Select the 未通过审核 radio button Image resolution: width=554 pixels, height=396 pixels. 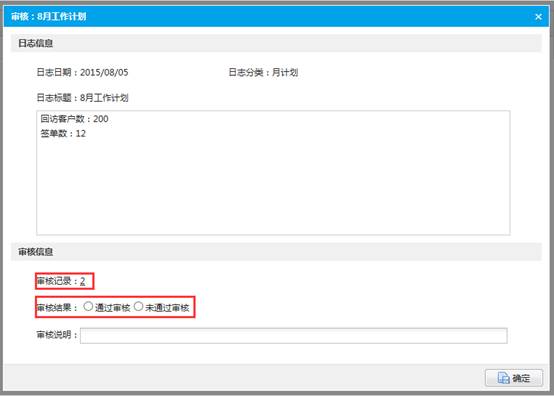click(138, 307)
